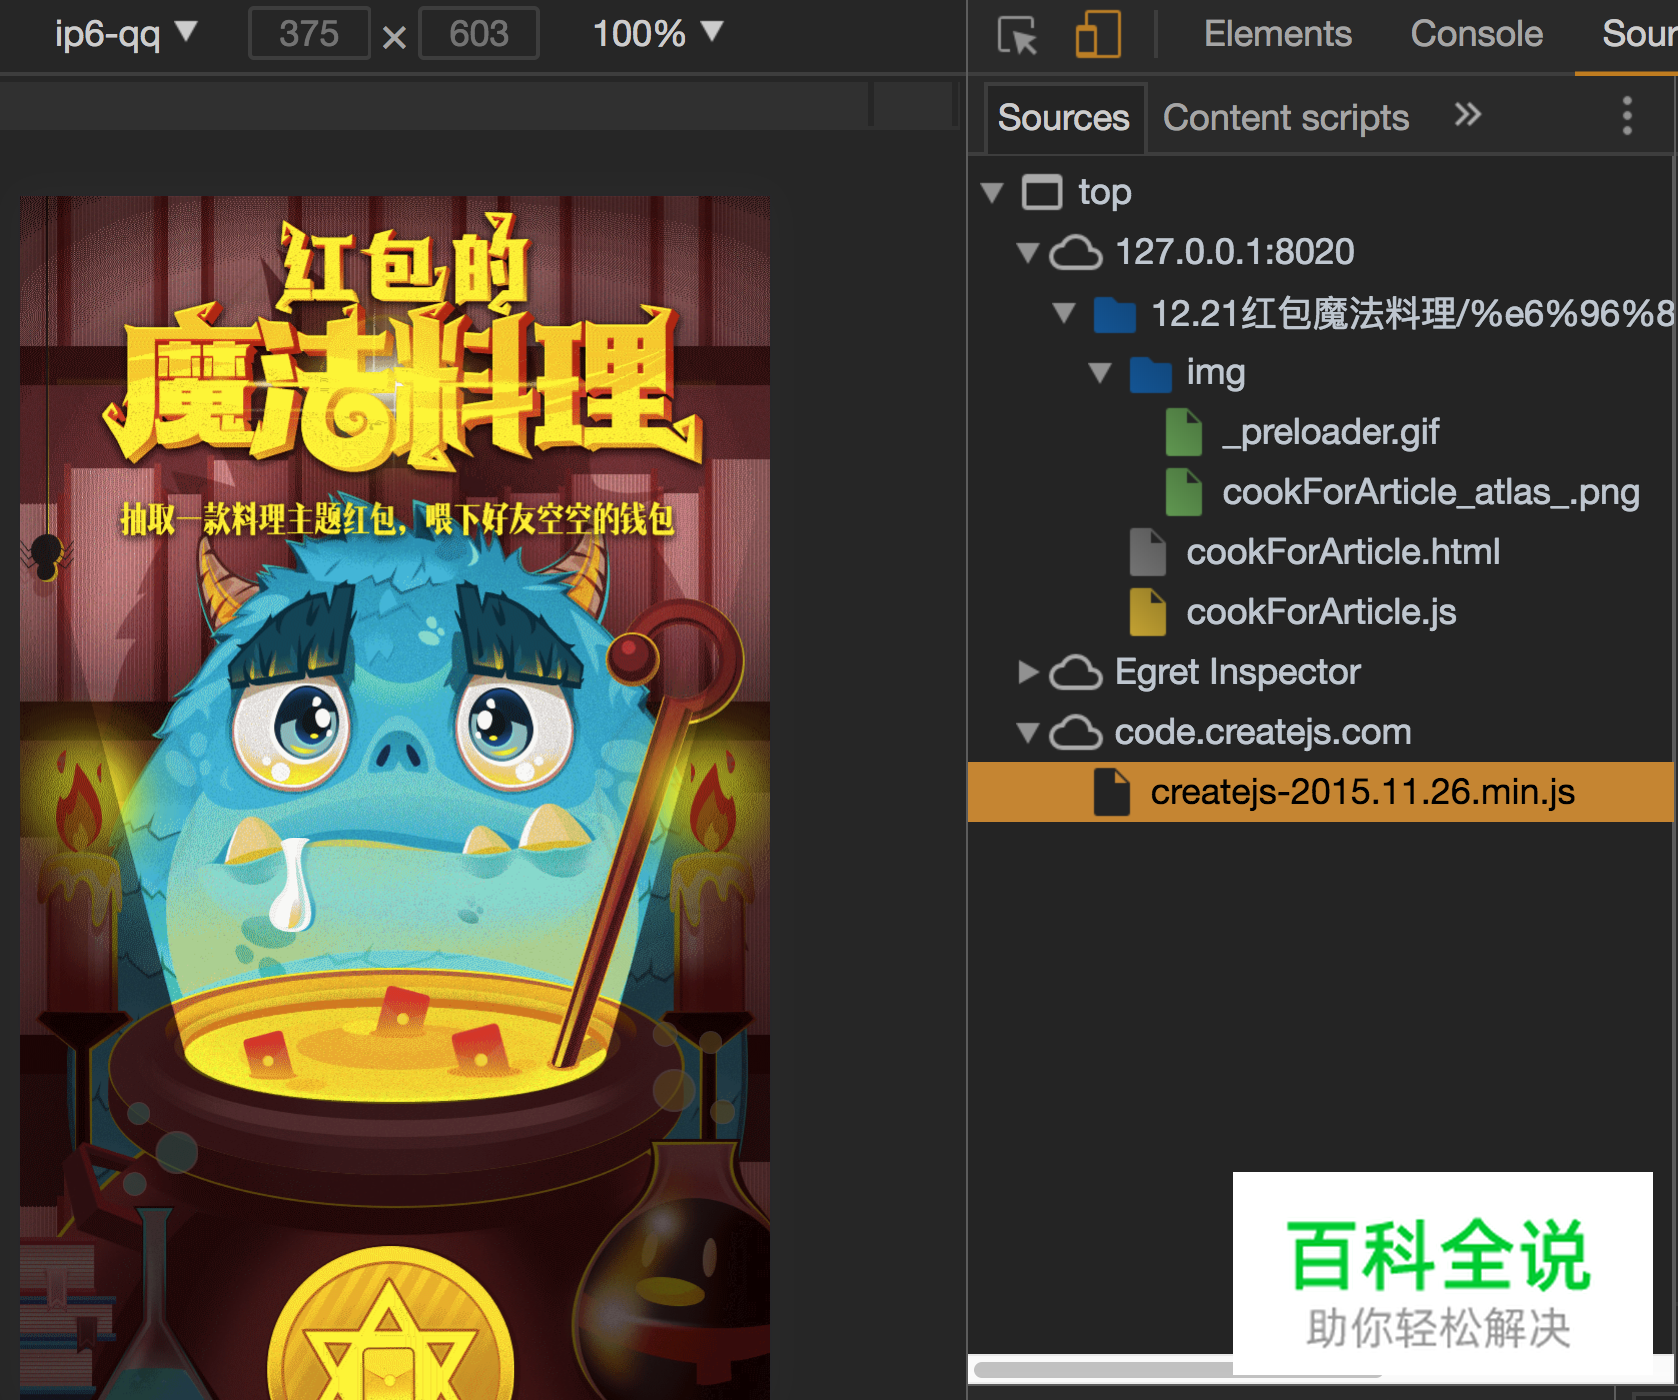Click the cloud icon beside Egret Inspector
The height and width of the screenshot is (1400, 1678).
(1076, 672)
